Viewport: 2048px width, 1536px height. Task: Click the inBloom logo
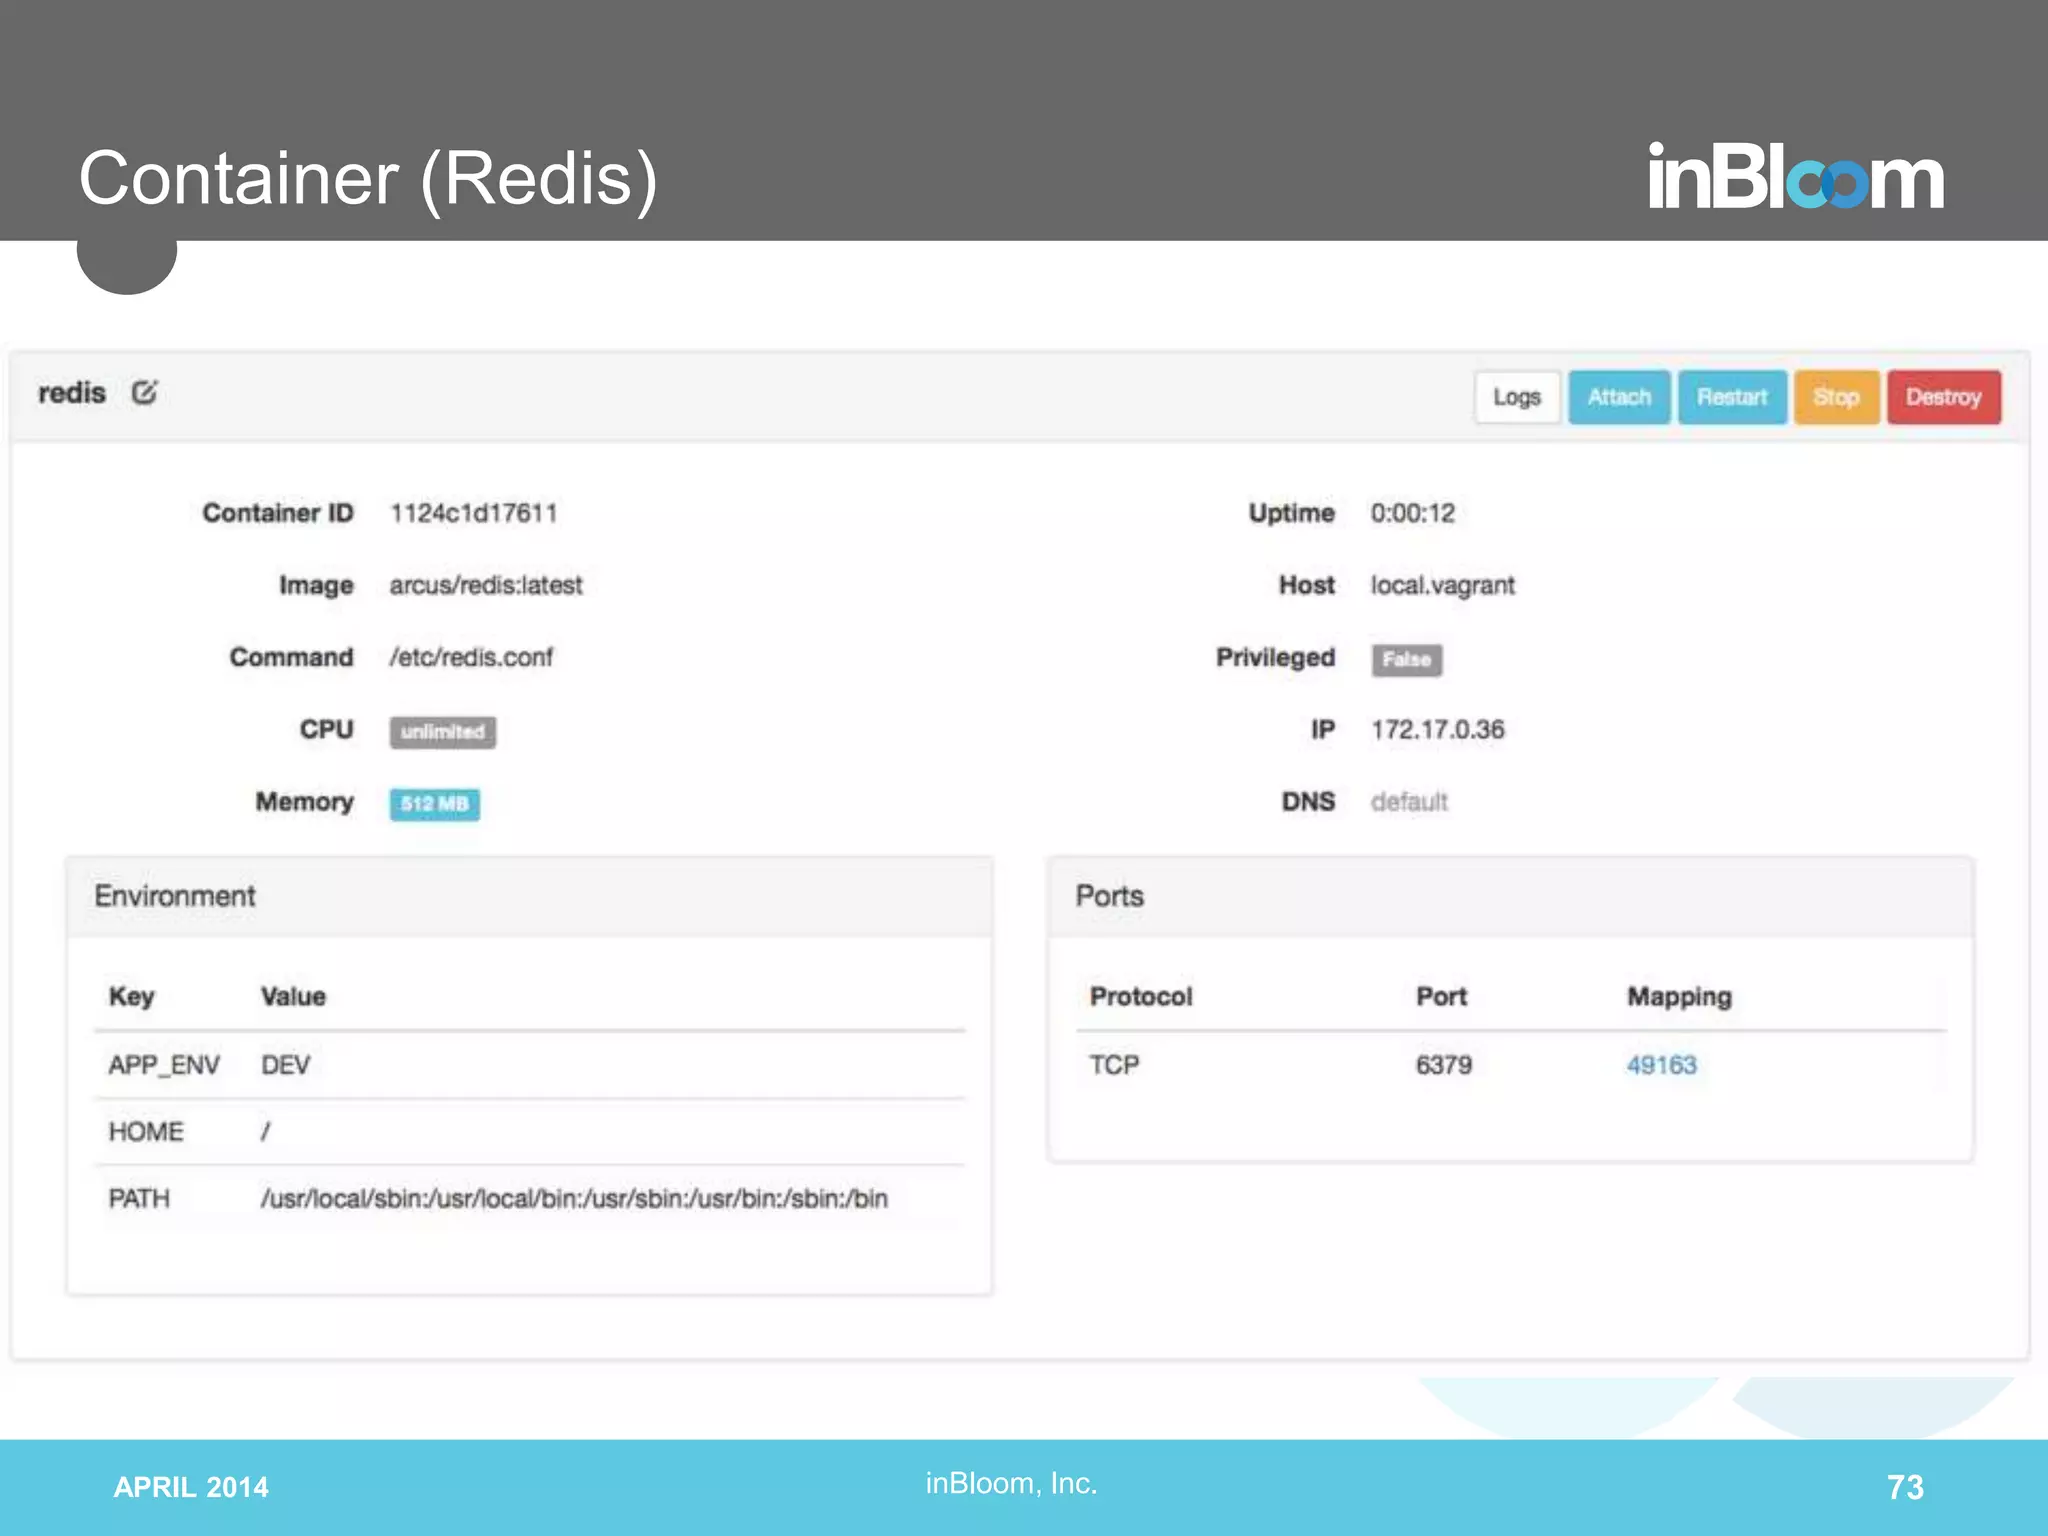1796,176
